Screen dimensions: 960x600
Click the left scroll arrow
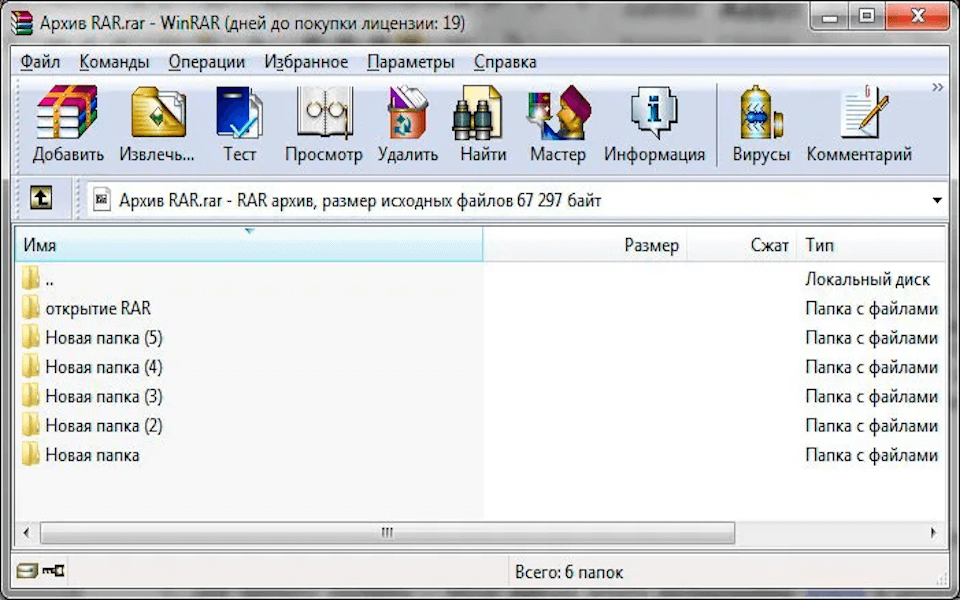pyautogui.click(x=26, y=533)
